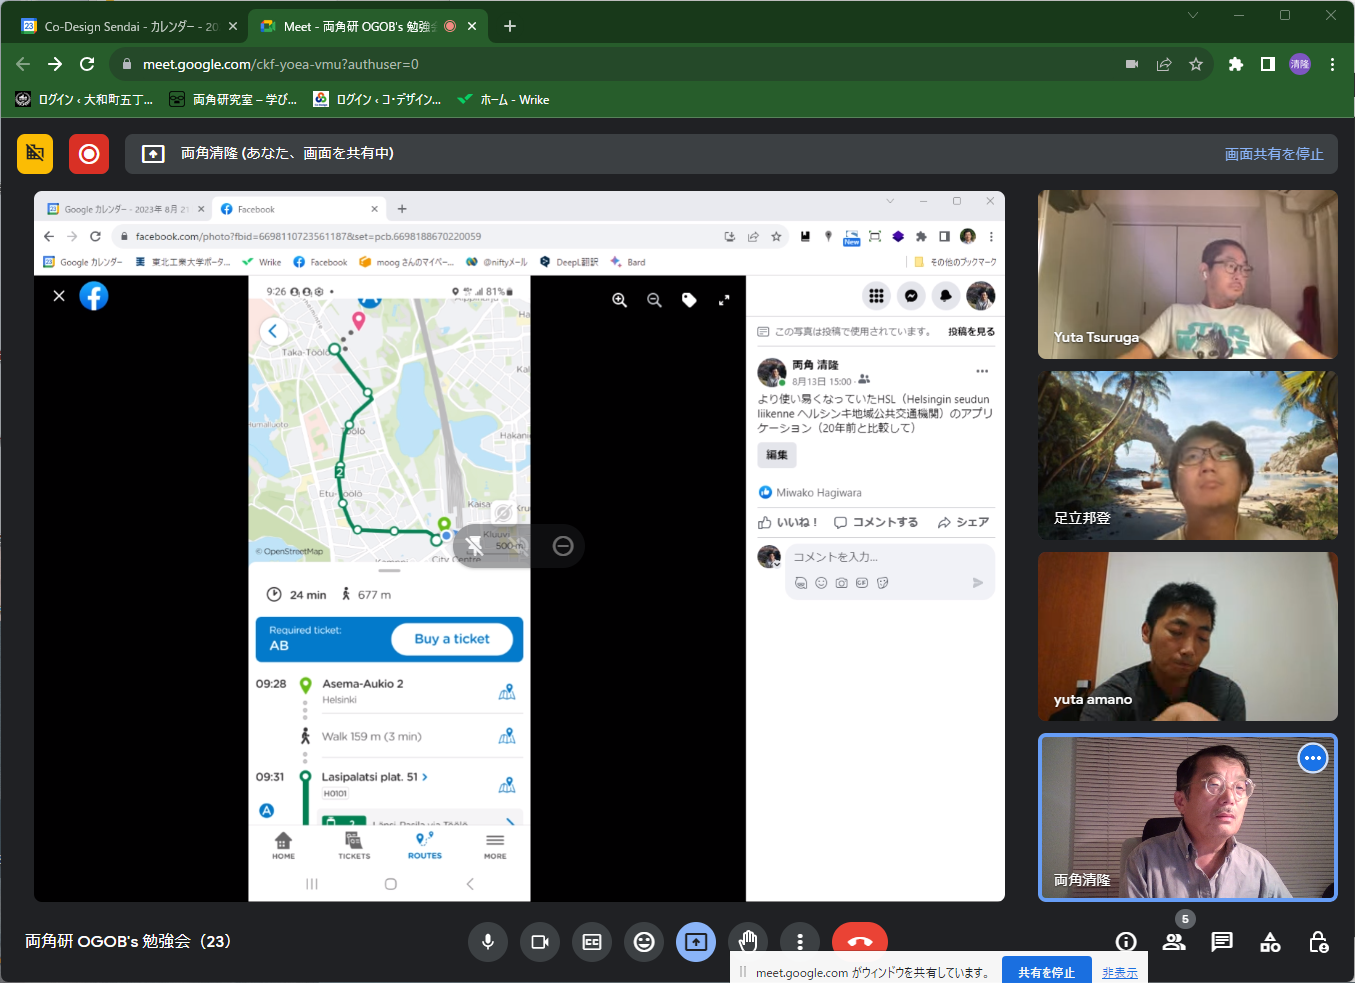
Task: Open host controls lock icon
Action: pyautogui.click(x=1318, y=942)
